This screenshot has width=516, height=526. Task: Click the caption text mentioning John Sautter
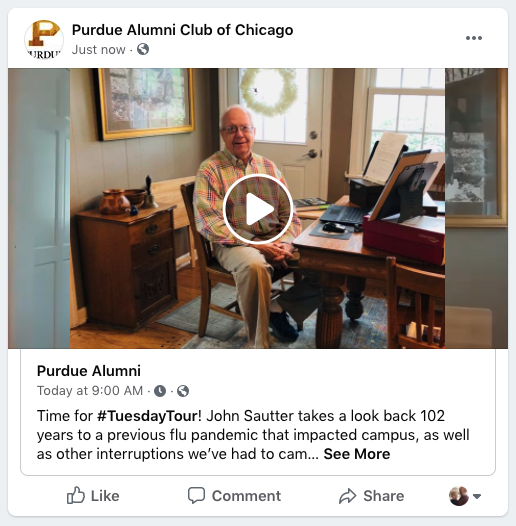[253, 435]
